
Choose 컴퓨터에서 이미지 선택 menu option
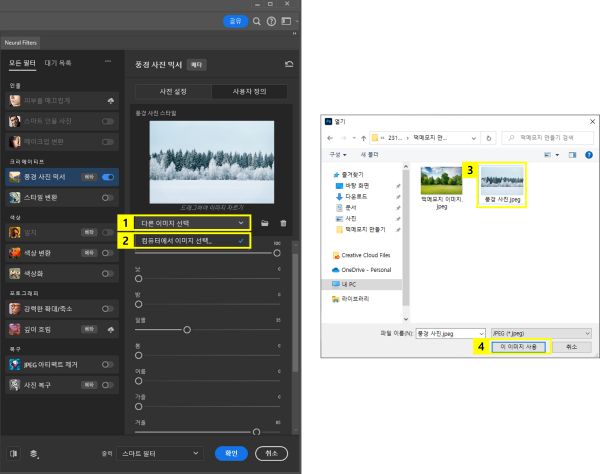(192, 241)
